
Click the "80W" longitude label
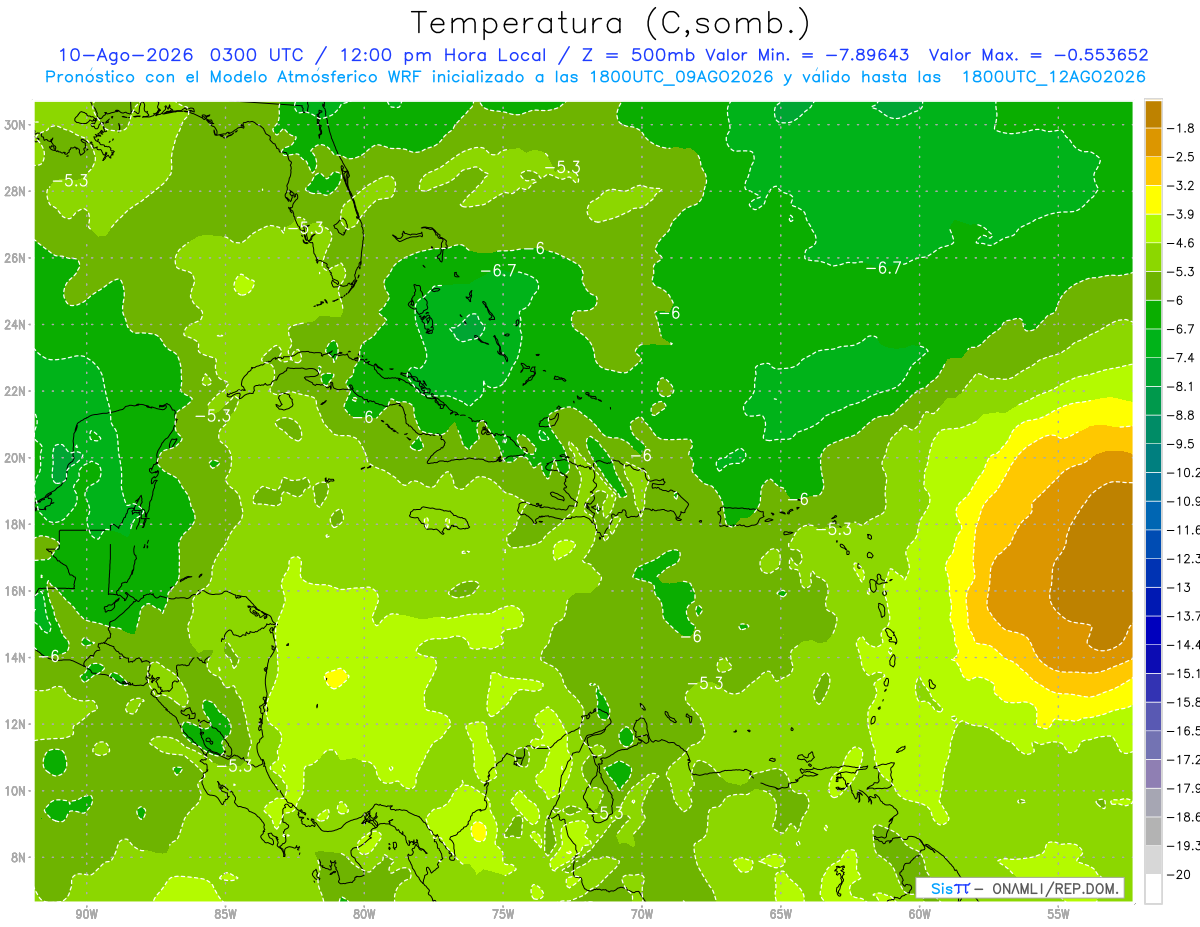click(x=364, y=914)
